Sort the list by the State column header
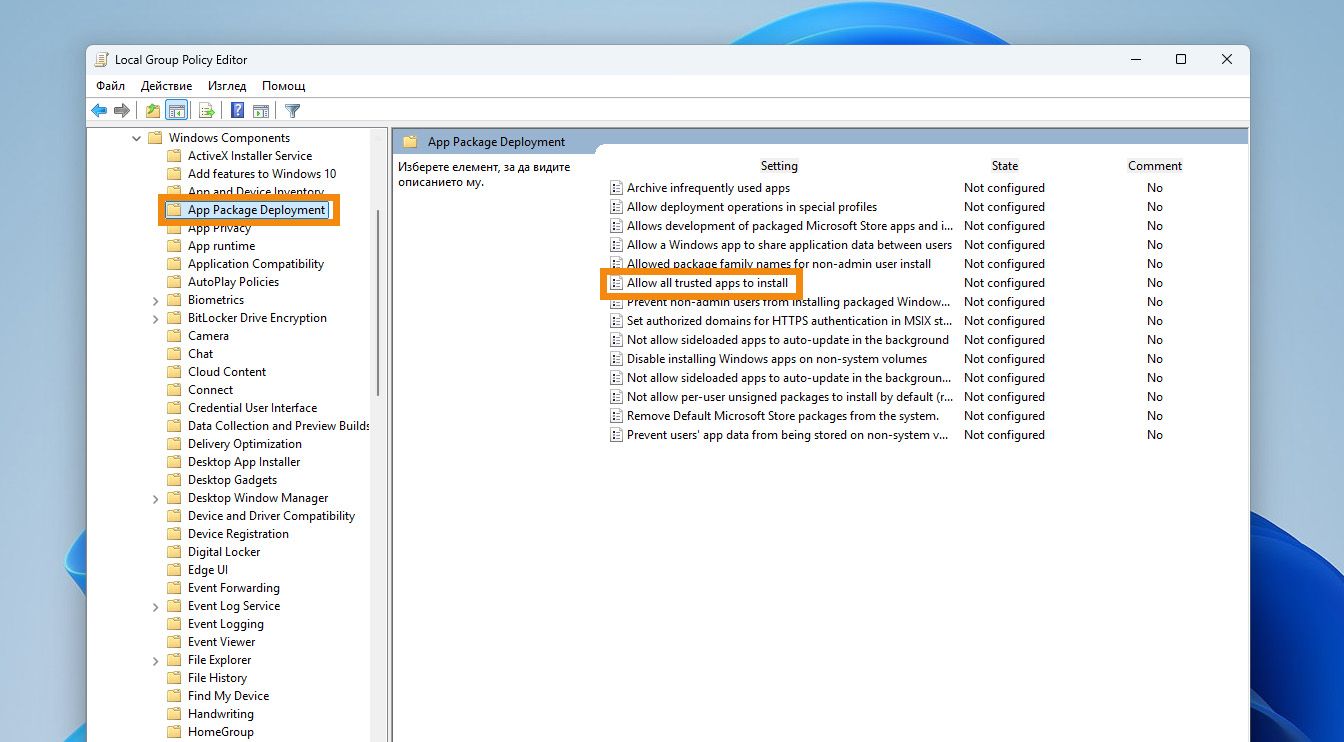The image size is (1344, 742). coord(1005,166)
